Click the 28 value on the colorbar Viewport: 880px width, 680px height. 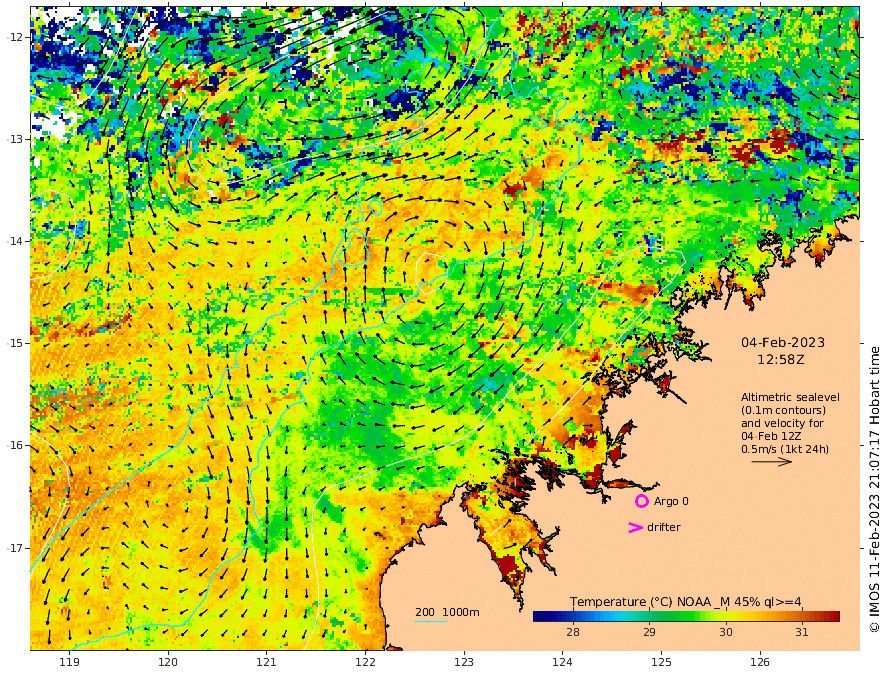[572, 632]
